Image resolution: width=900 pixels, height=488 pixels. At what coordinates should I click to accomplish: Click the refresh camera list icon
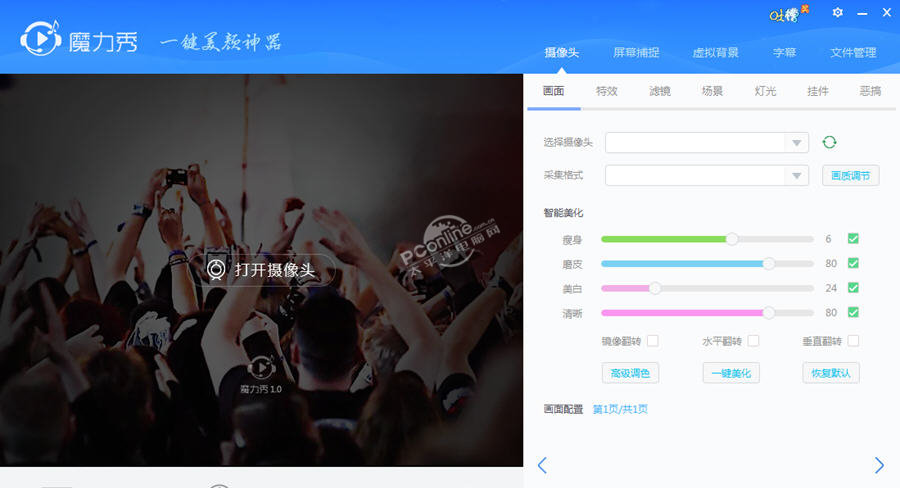click(x=829, y=142)
